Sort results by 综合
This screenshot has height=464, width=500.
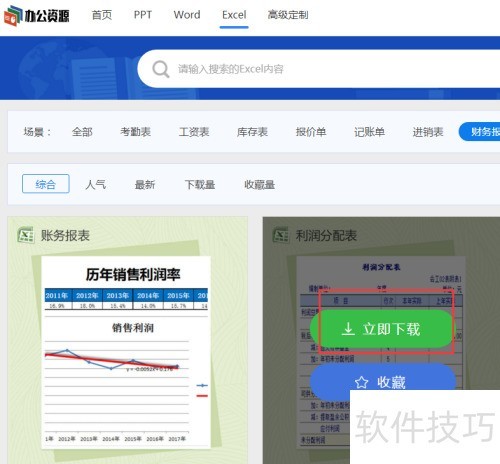pos(46,184)
